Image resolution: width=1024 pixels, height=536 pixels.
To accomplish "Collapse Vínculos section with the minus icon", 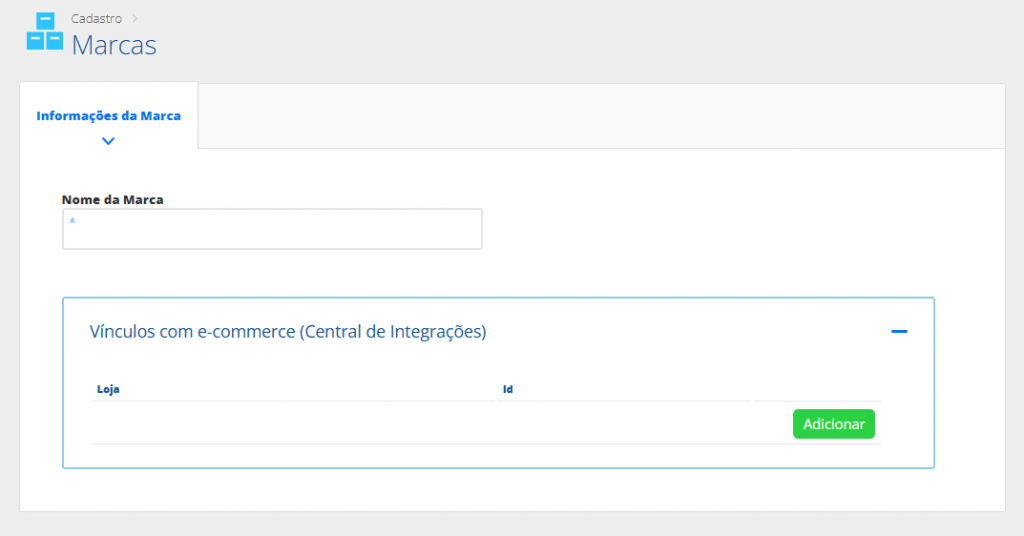I will [x=899, y=331].
